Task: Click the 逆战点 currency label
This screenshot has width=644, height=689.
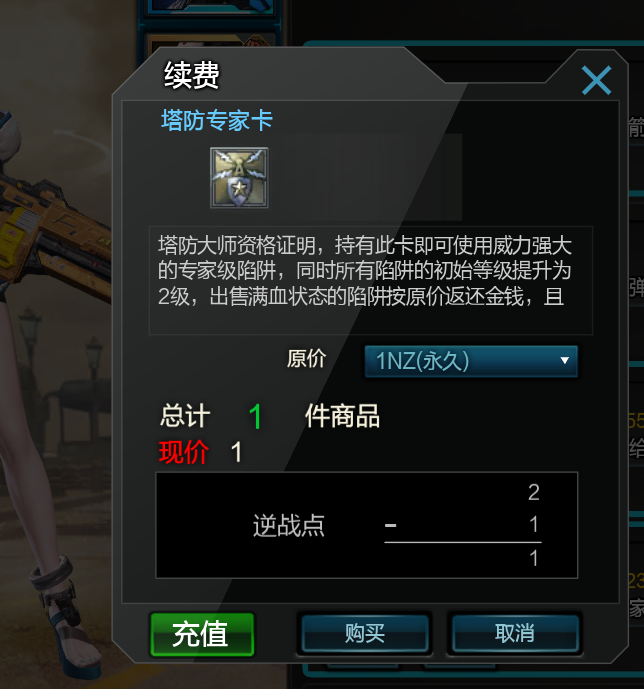Action: 289,526
